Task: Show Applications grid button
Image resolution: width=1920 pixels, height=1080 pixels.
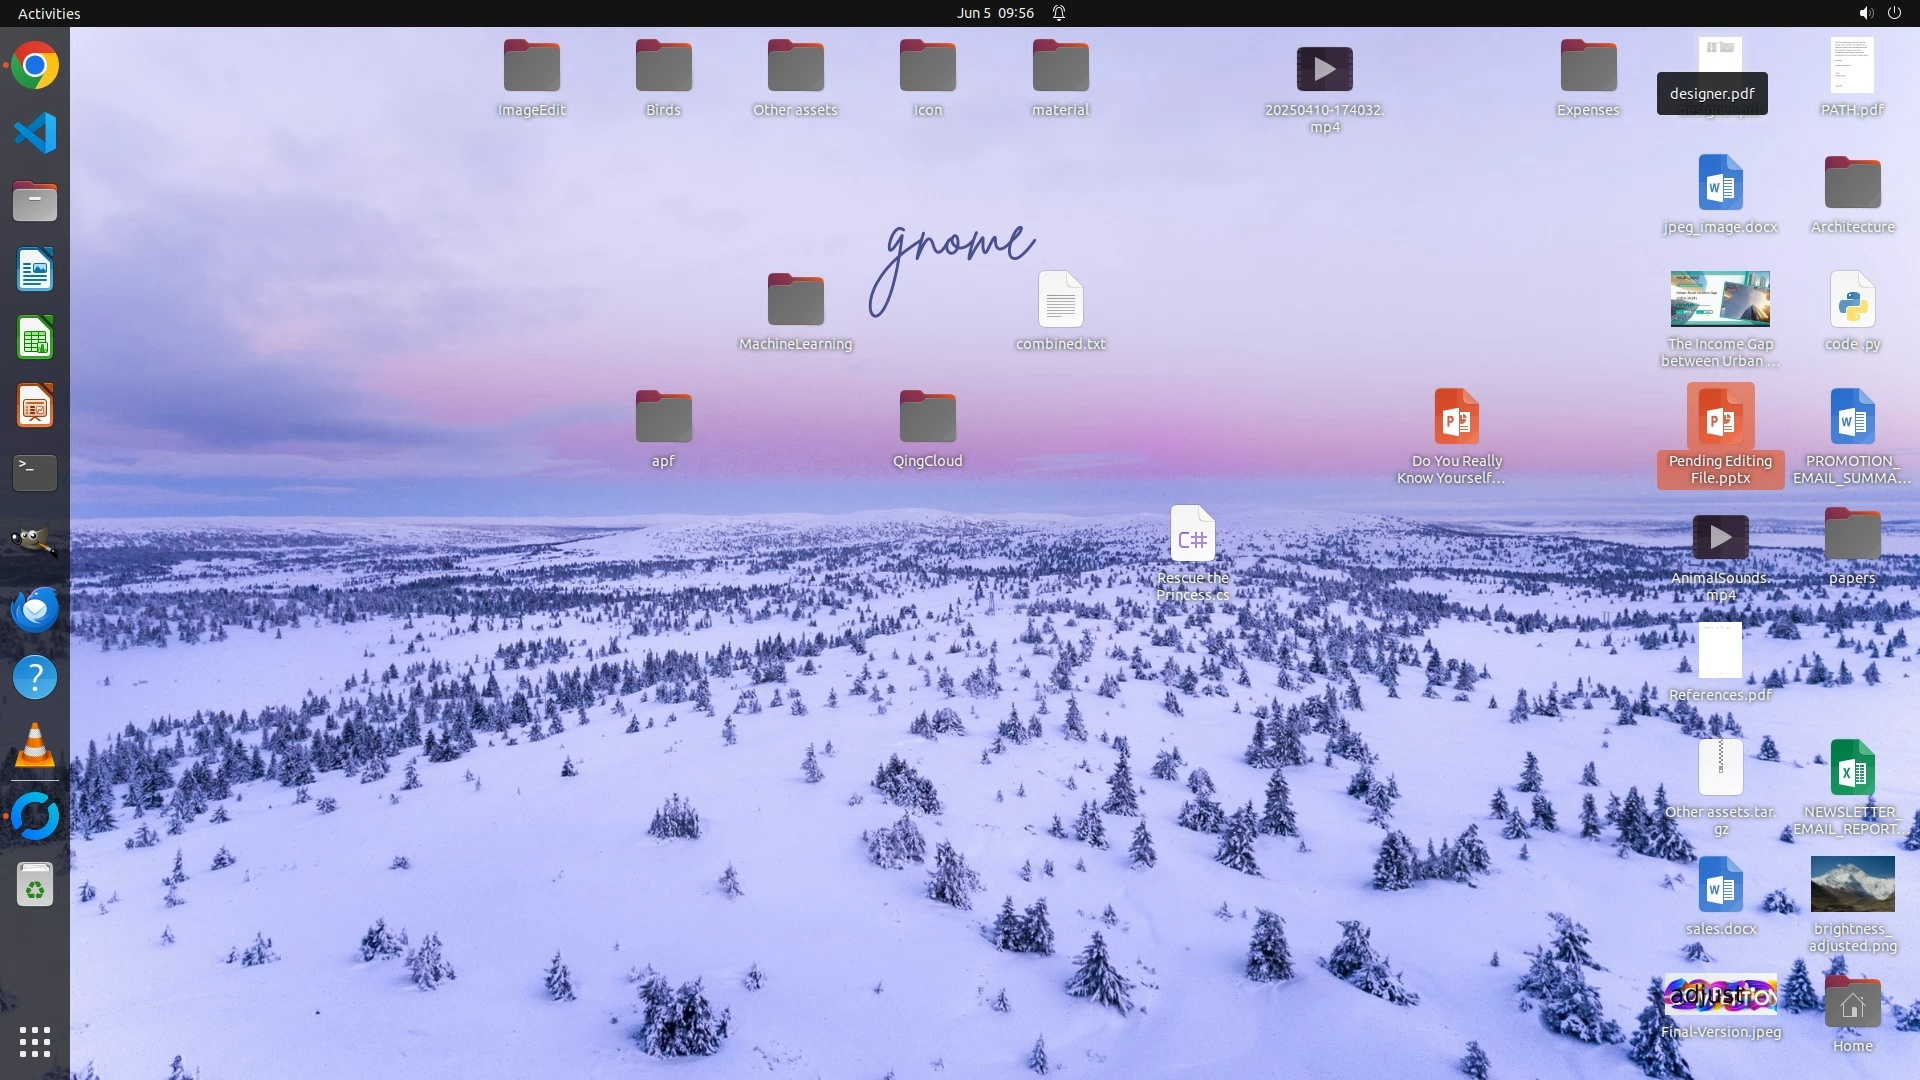Action: point(35,1042)
